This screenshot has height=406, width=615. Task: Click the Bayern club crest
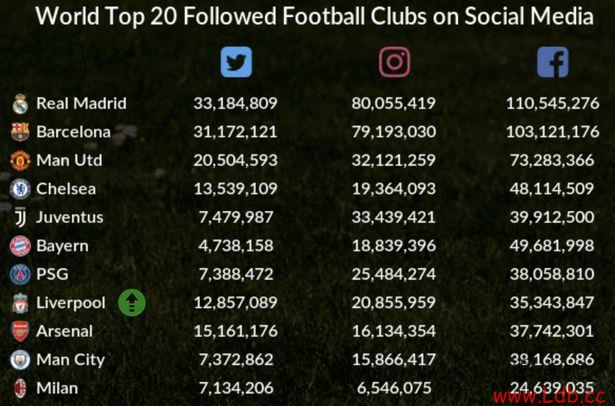[20, 246]
